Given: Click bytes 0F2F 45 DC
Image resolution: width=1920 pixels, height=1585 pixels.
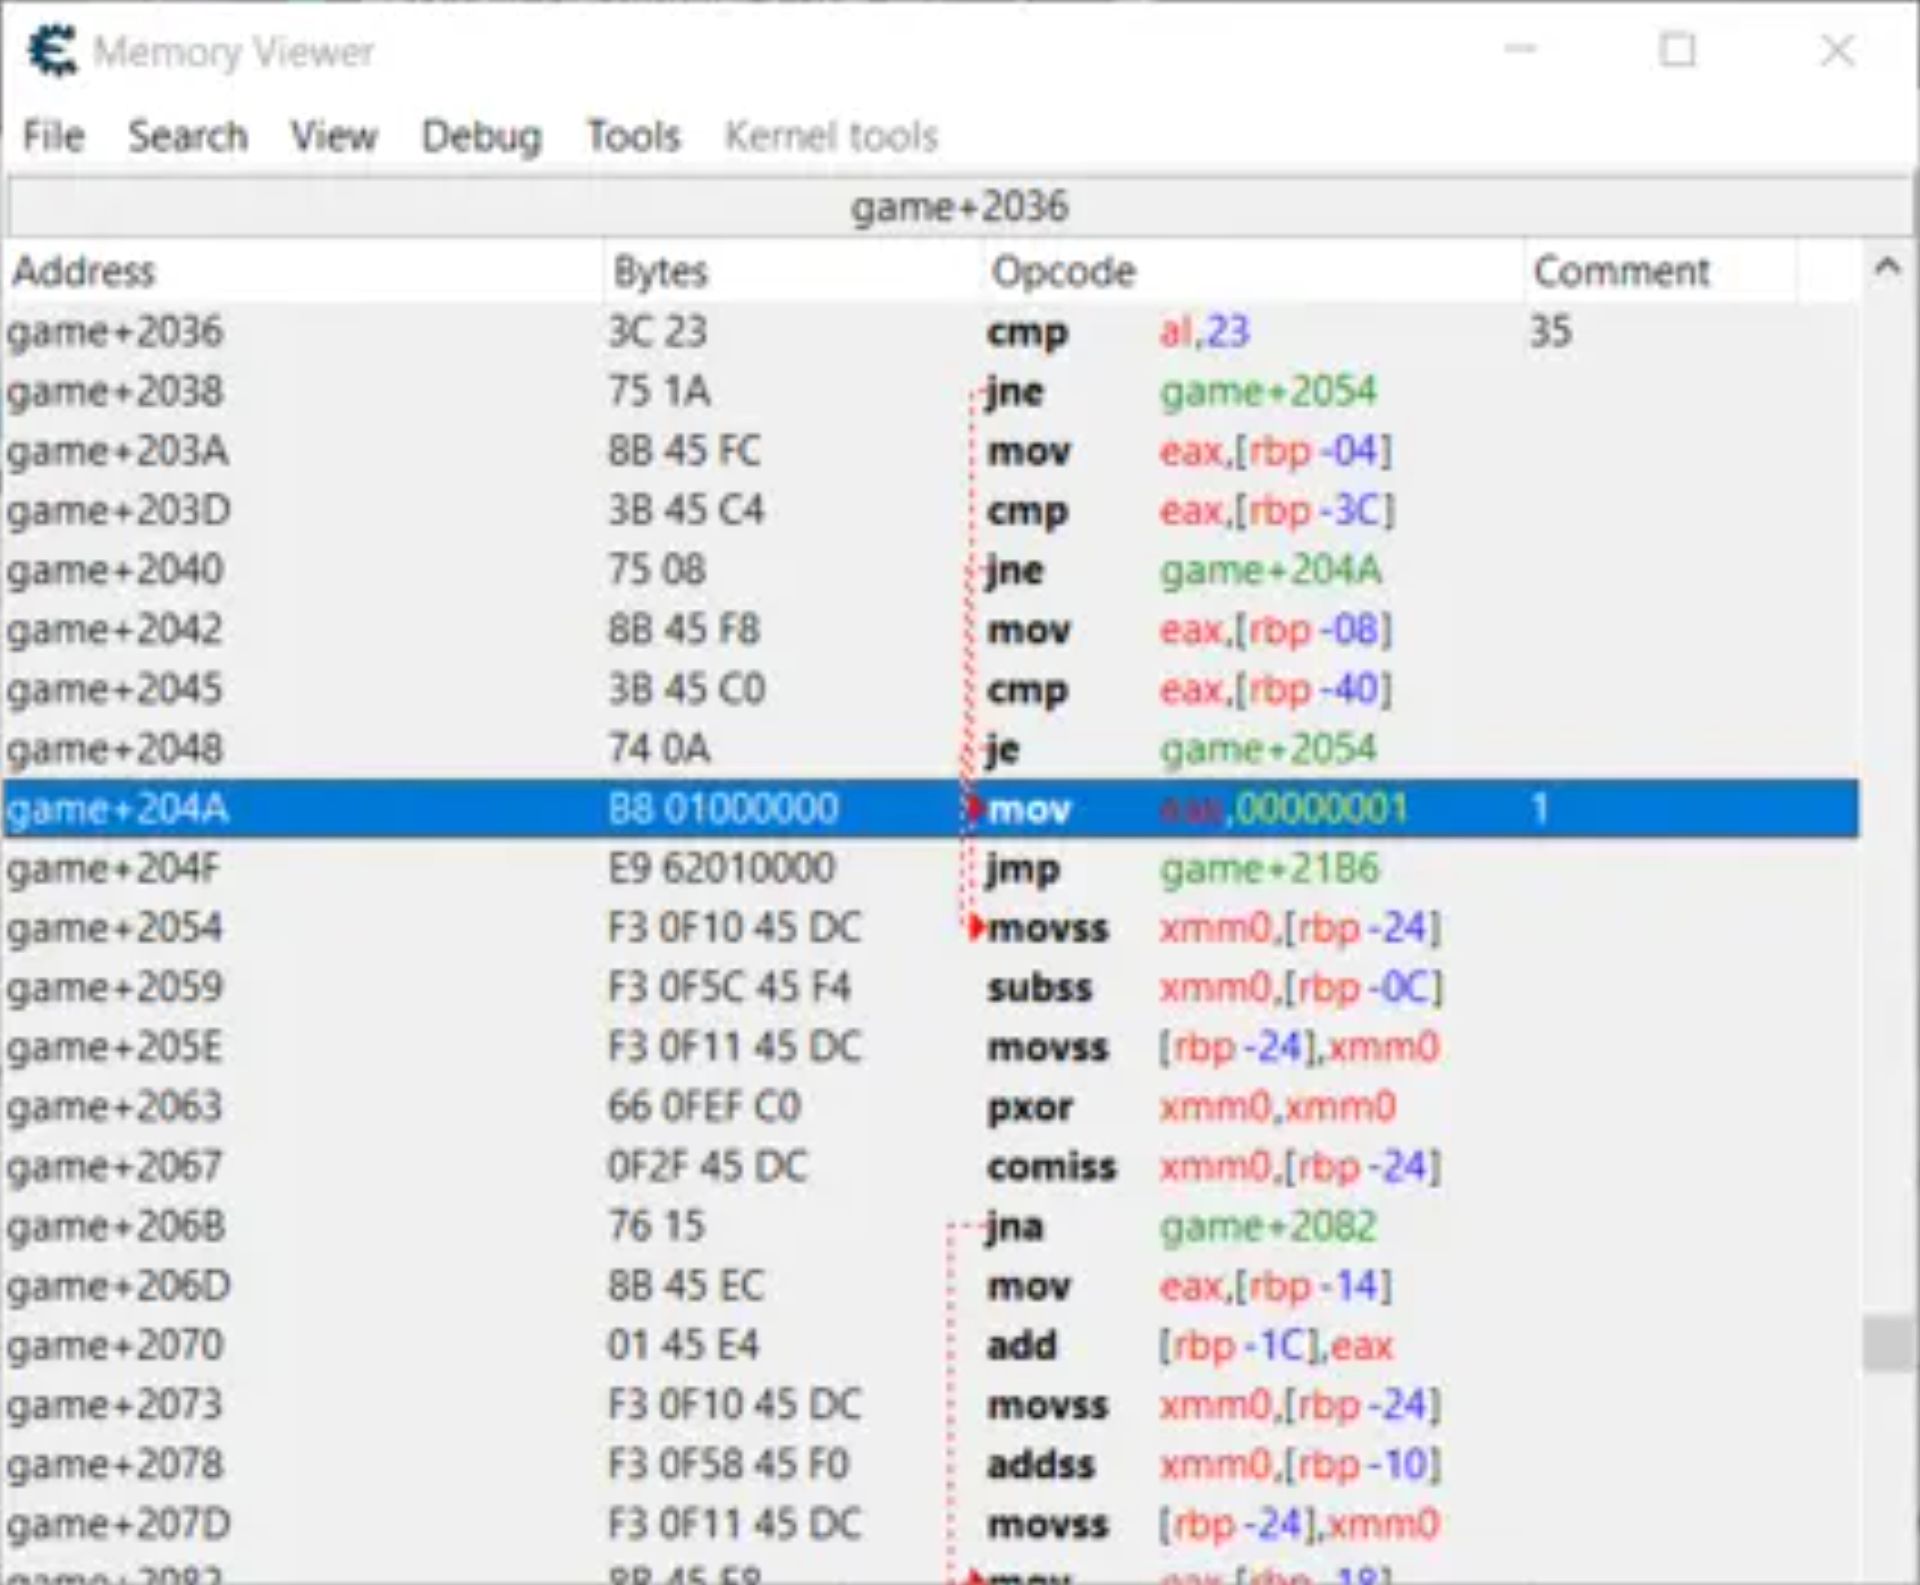Looking at the screenshot, I should pos(707,1167).
